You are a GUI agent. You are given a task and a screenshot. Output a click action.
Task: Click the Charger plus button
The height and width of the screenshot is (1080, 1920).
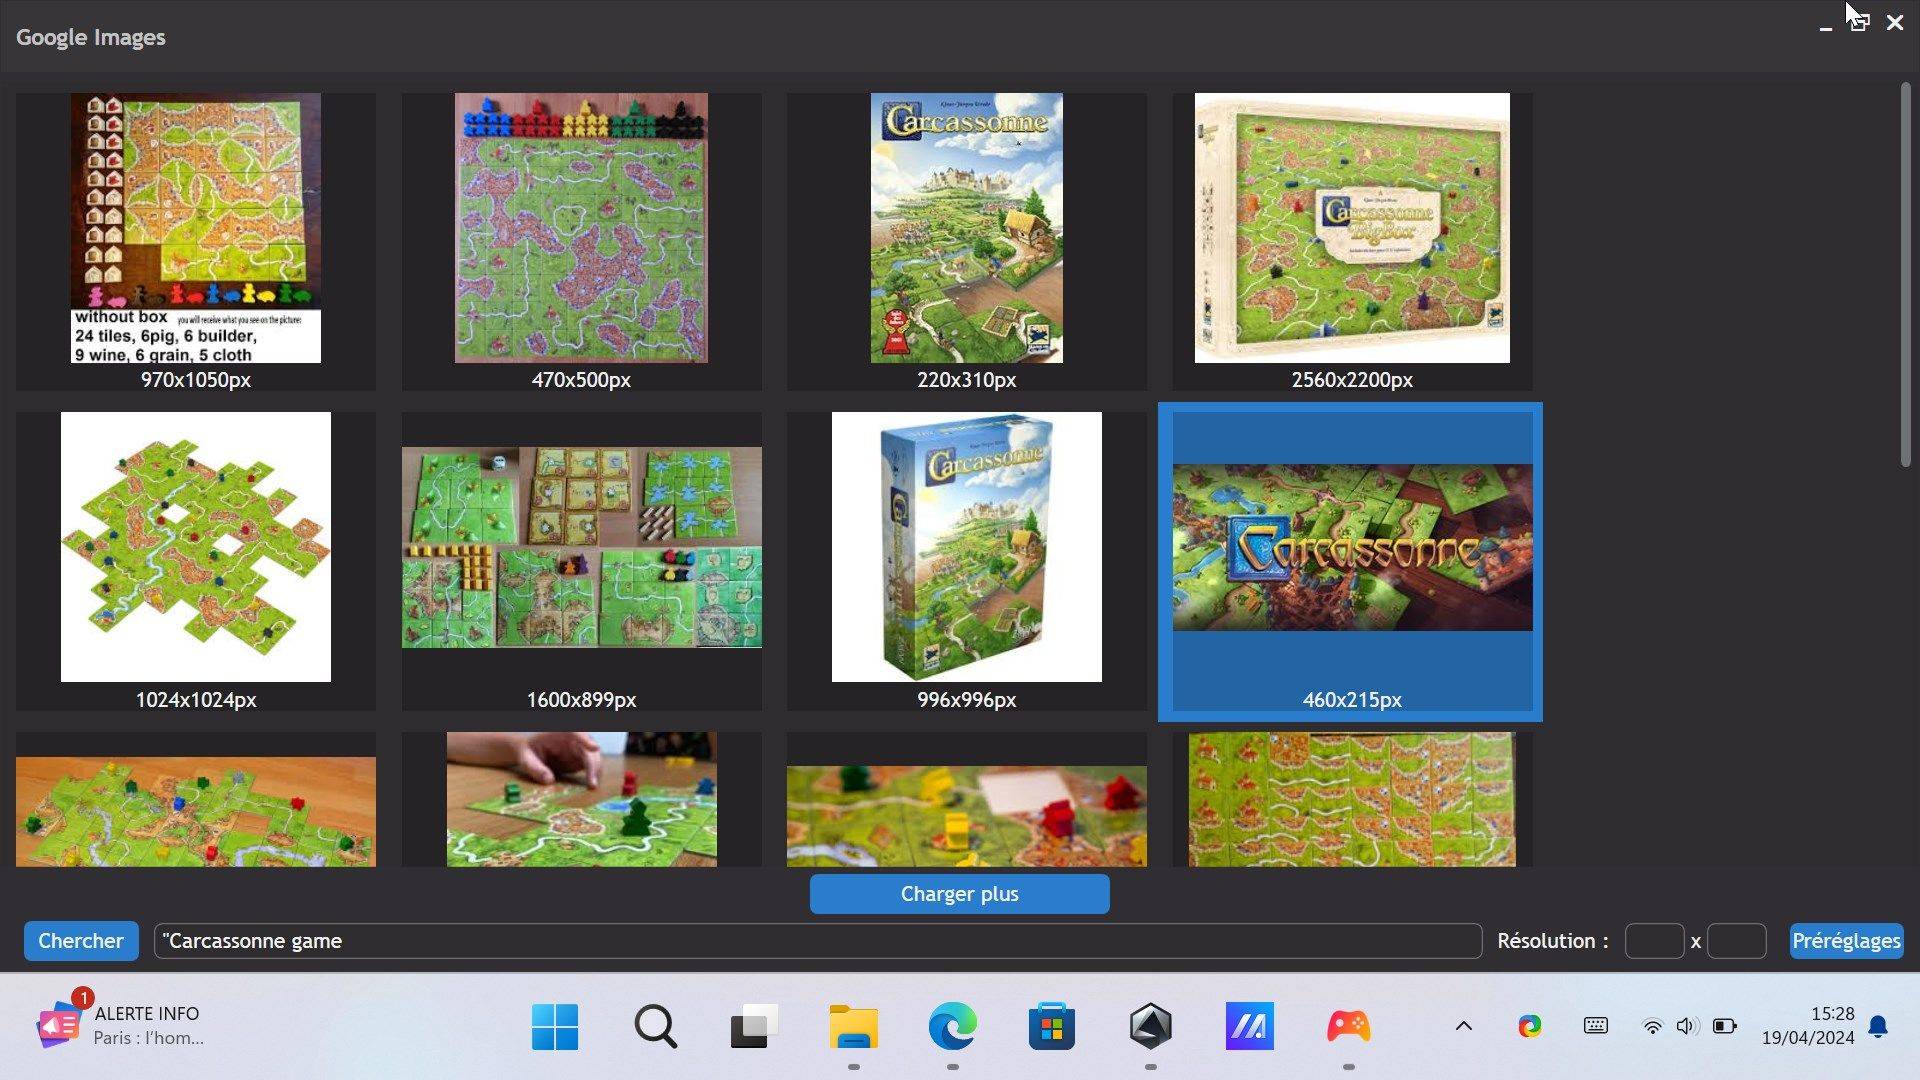pyautogui.click(x=960, y=894)
